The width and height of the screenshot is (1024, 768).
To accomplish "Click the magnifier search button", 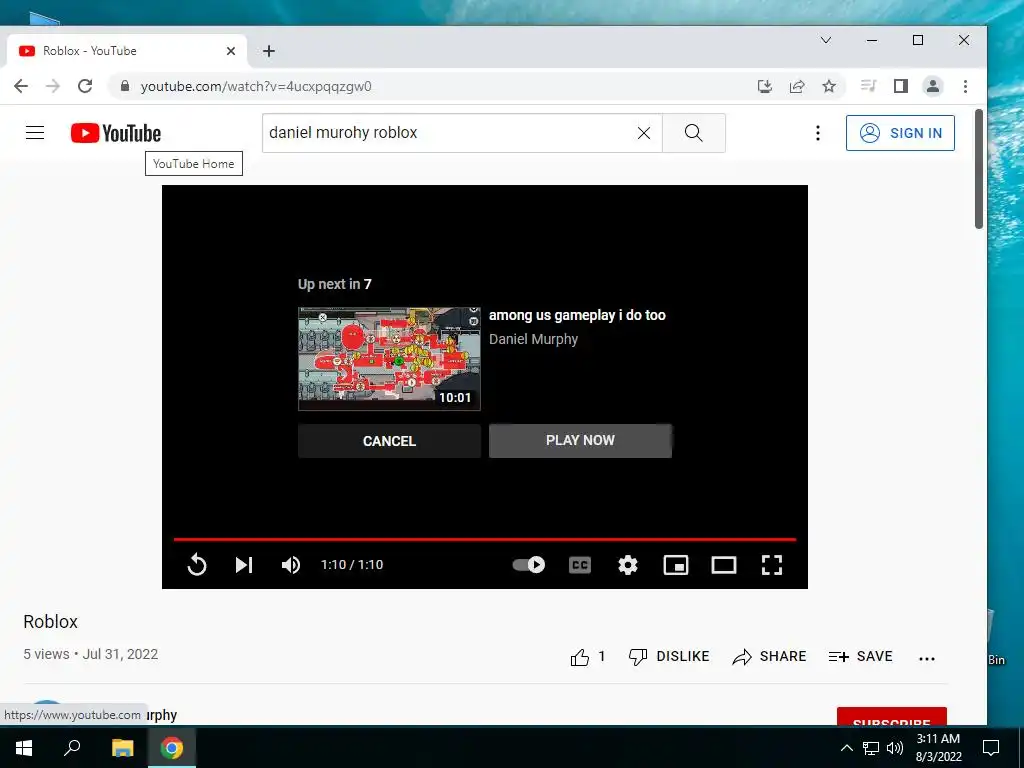I will coord(694,133).
